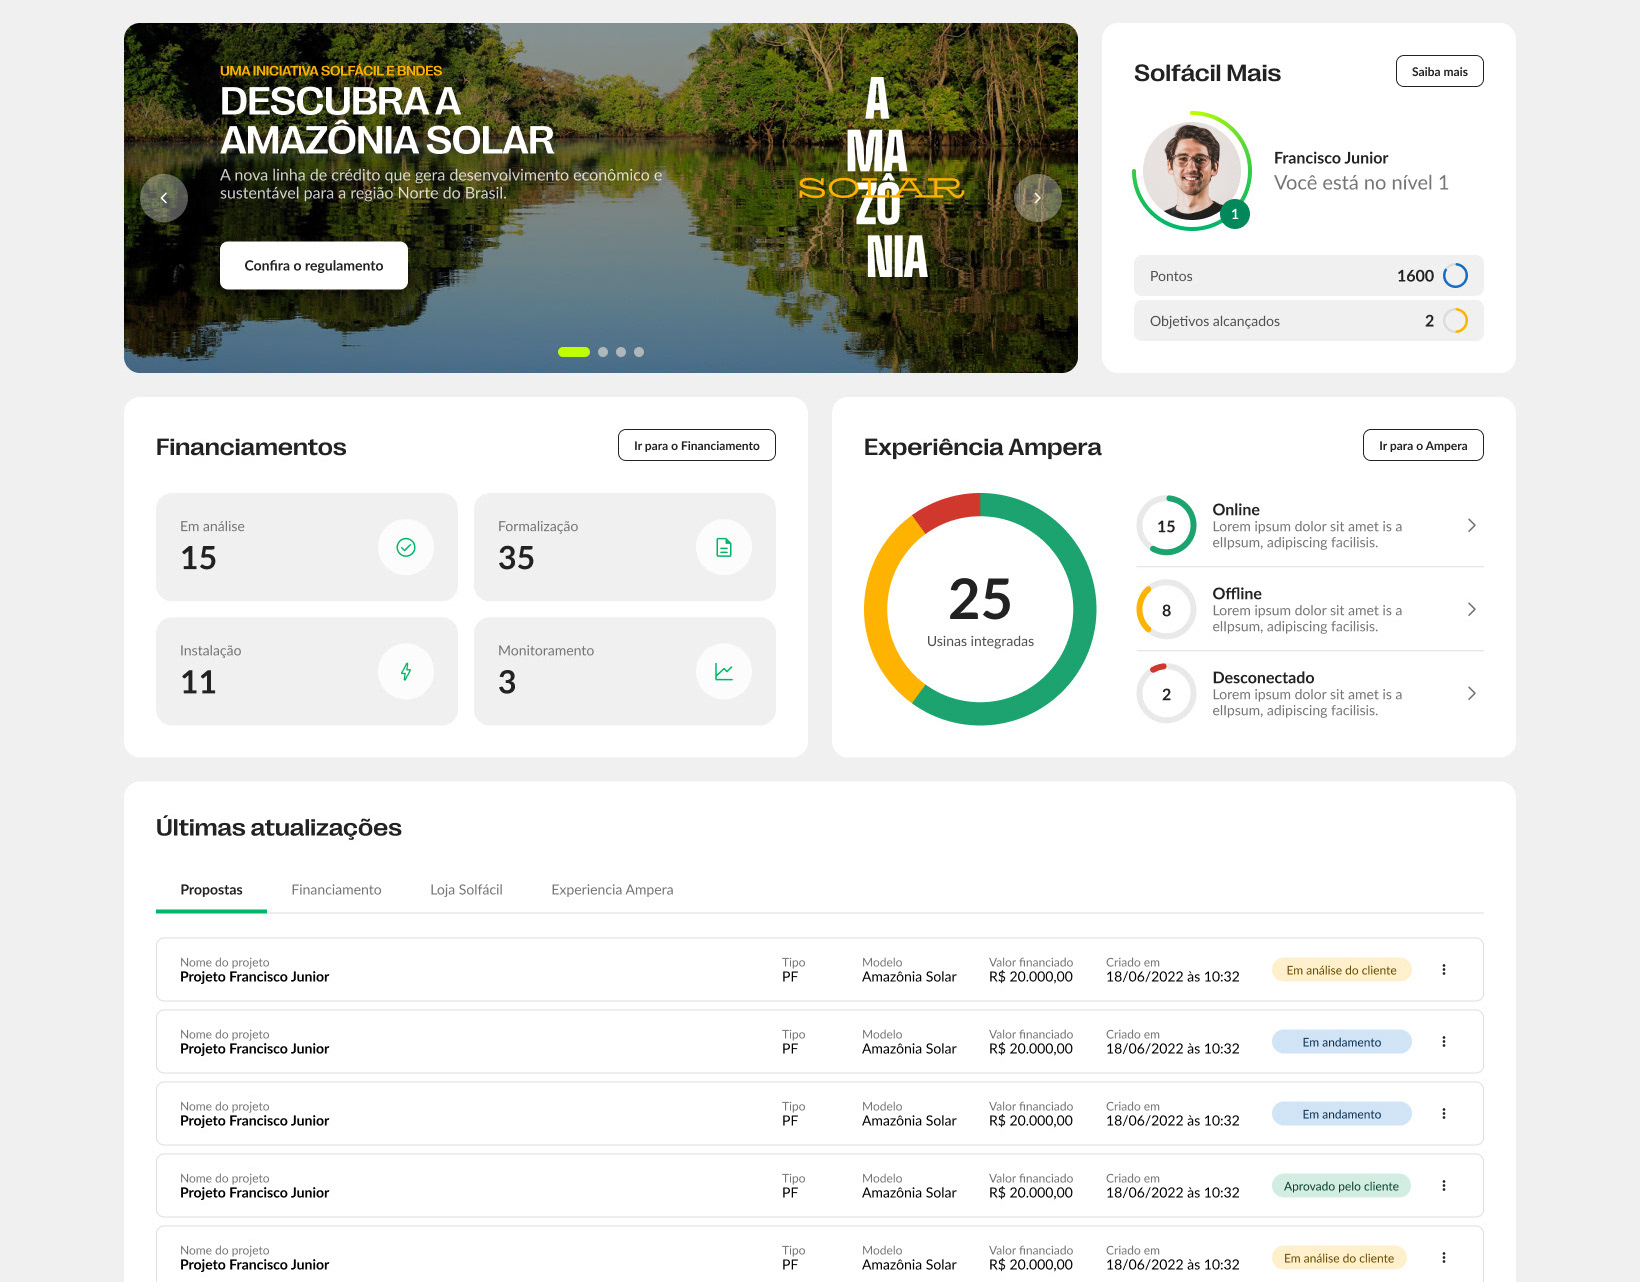Open options menu for fifth proposal row
The height and width of the screenshot is (1282, 1640).
1444,1257
